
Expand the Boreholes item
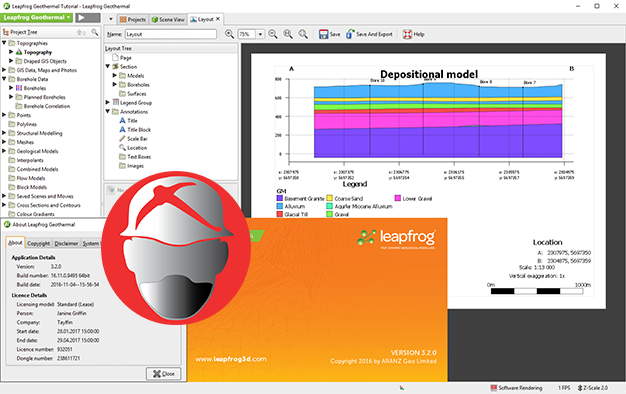point(11,88)
